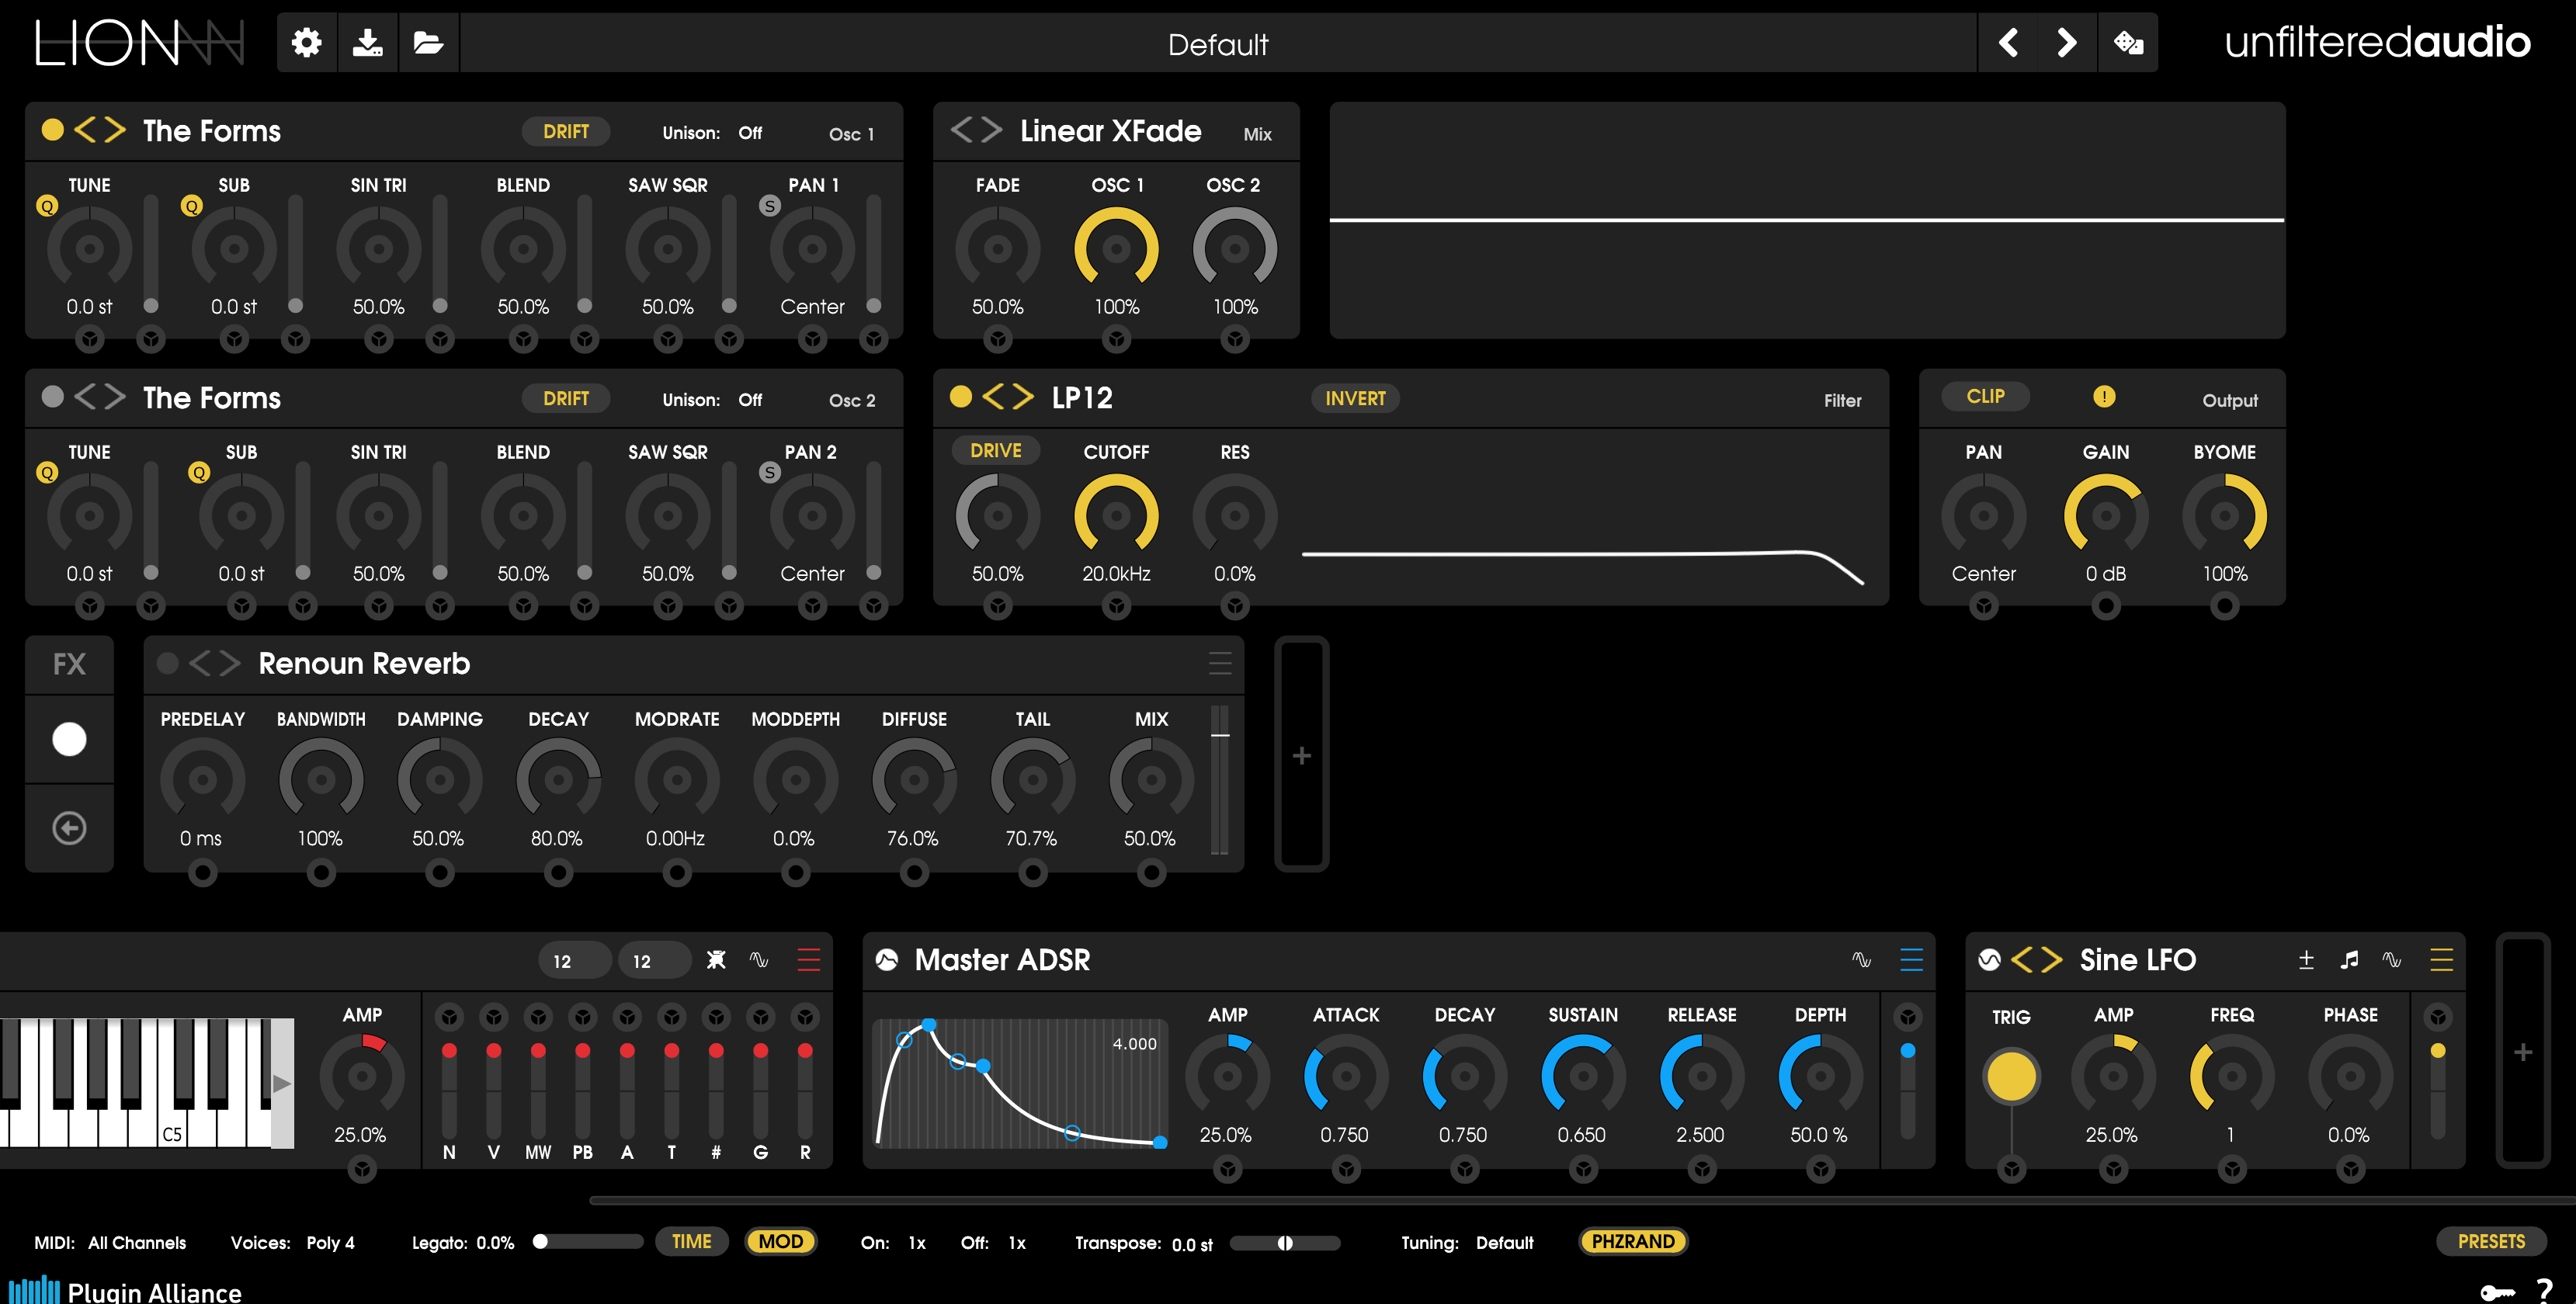The height and width of the screenshot is (1304, 2576).
Task: Adjust the Legato slider
Action: pos(588,1242)
